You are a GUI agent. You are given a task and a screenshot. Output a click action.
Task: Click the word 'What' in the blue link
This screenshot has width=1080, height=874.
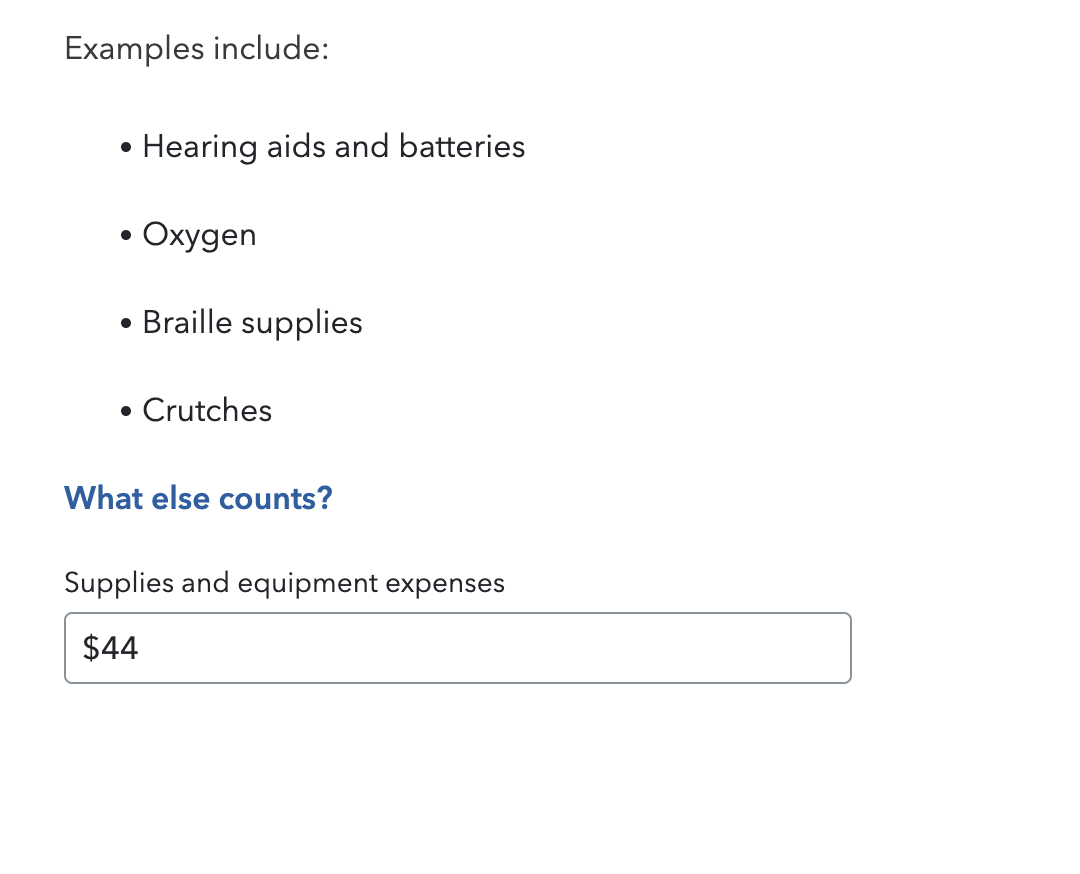(98, 497)
